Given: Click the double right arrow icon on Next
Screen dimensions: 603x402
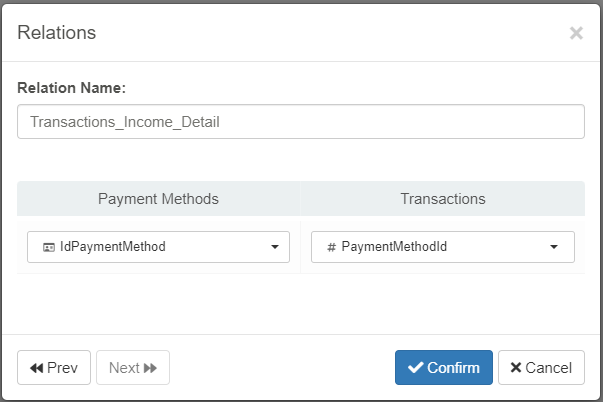Looking at the screenshot, I should click(151, 368).
